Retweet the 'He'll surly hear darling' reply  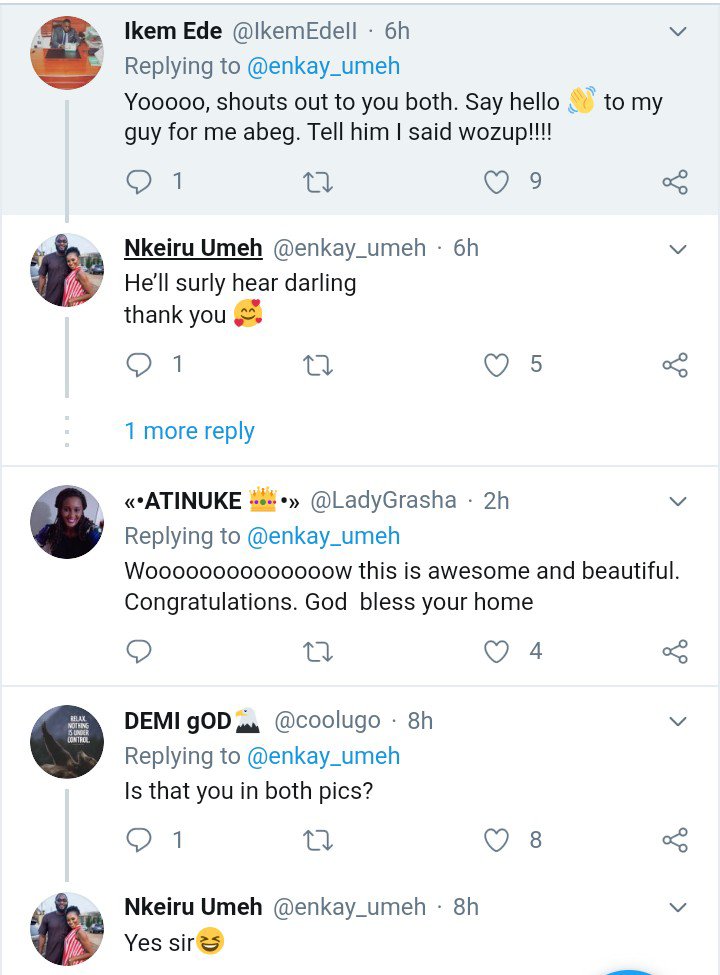point(317,365)
